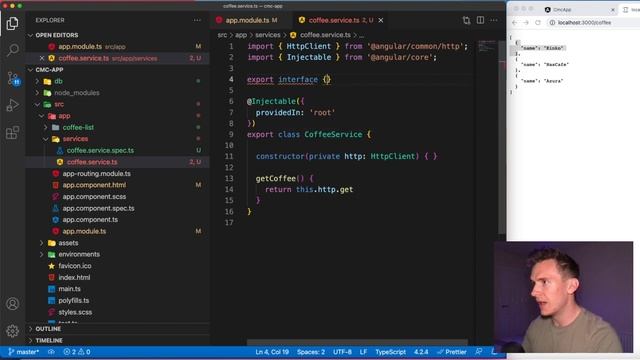Click the editor minimap

486,47
